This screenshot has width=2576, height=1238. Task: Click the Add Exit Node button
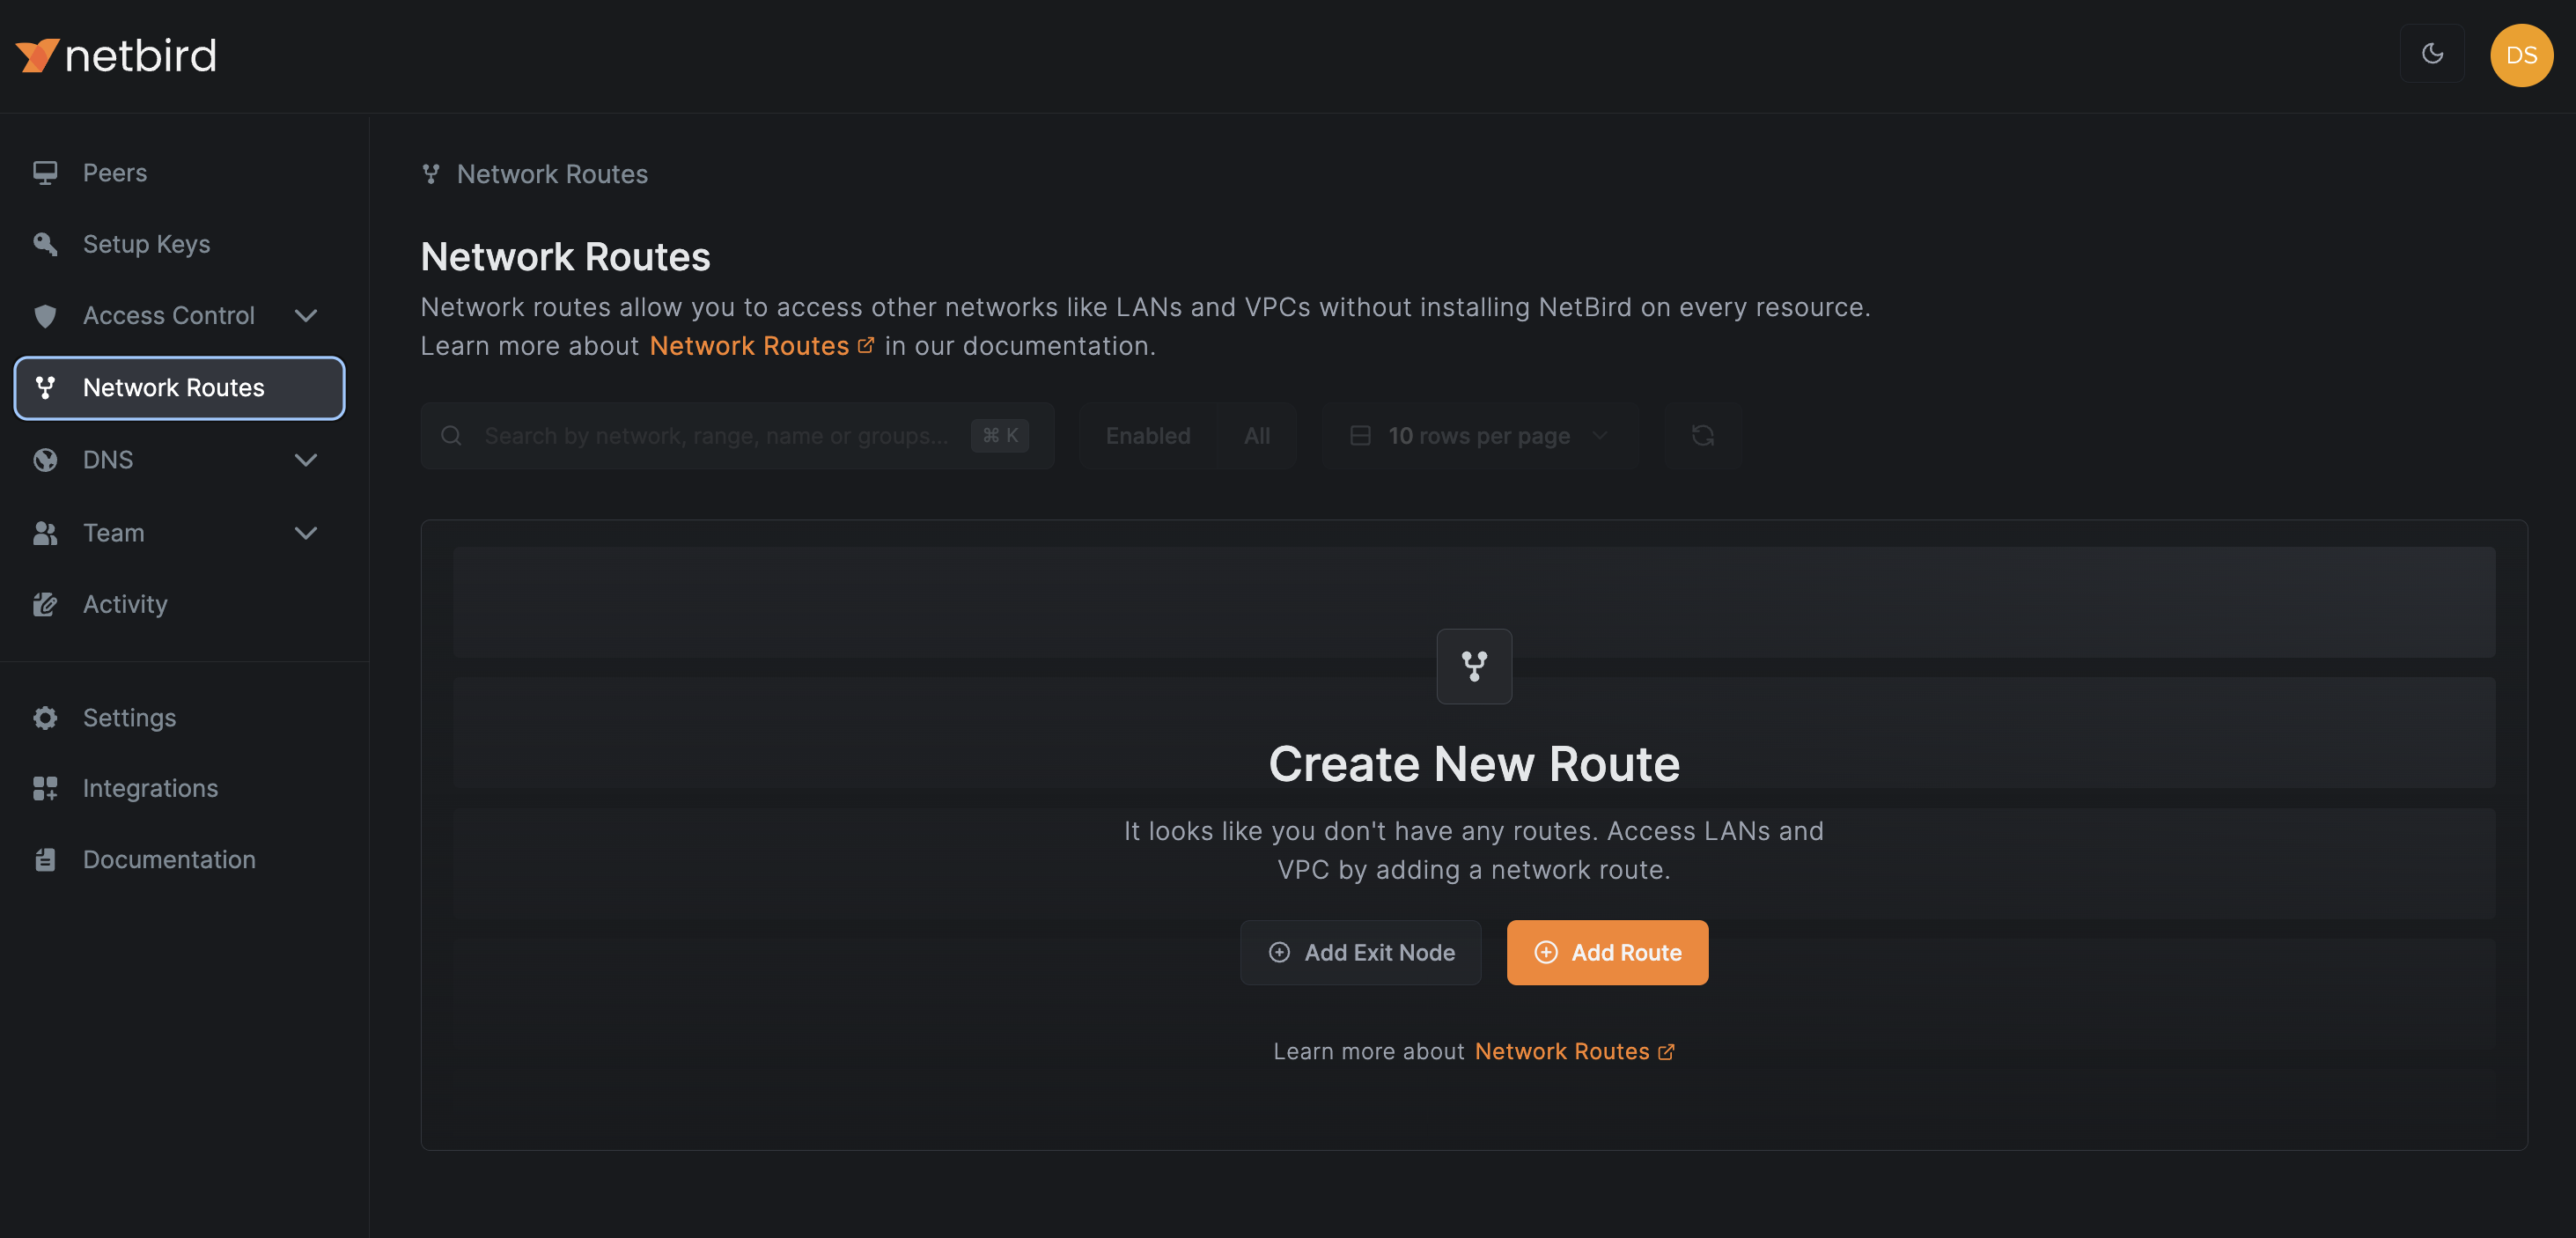point(1360,952)
